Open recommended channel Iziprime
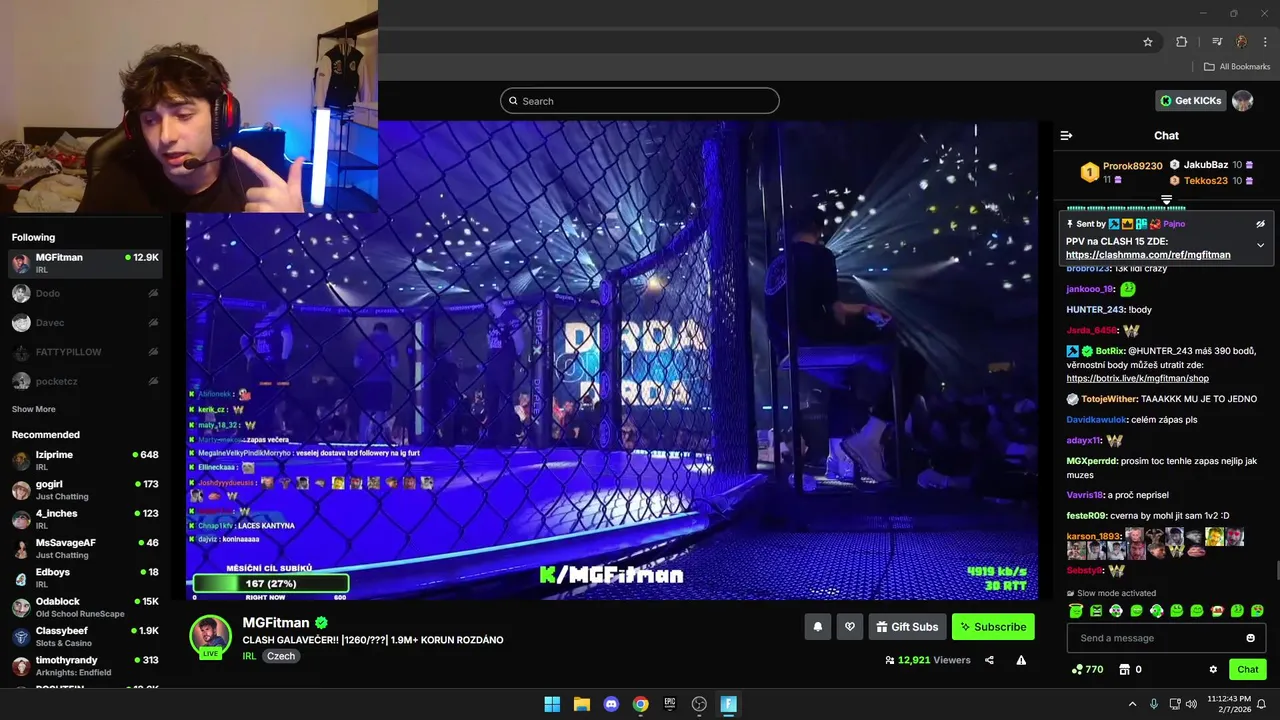The height and width of the screenshot is (720, 1280). (85, 460)
